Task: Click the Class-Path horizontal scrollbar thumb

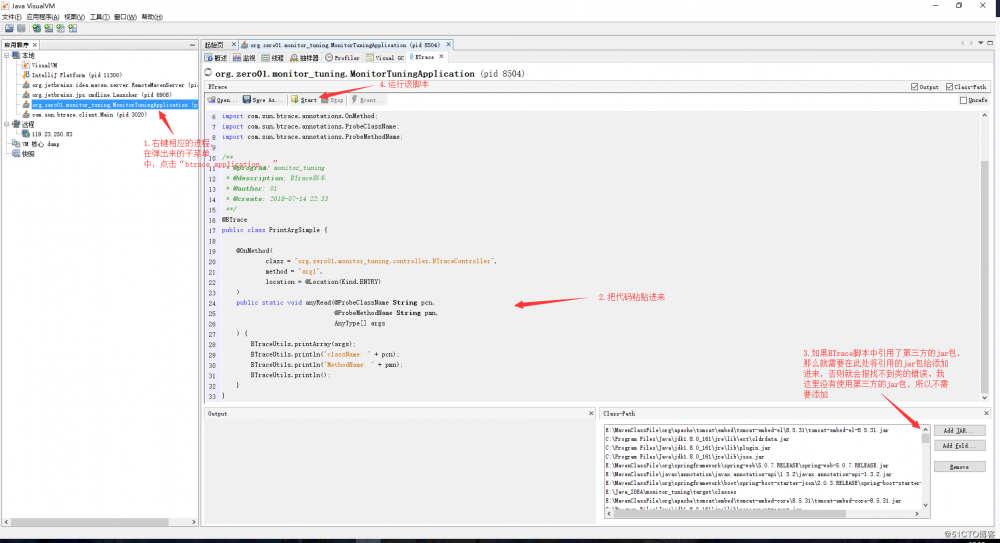Action: [730, 514]
